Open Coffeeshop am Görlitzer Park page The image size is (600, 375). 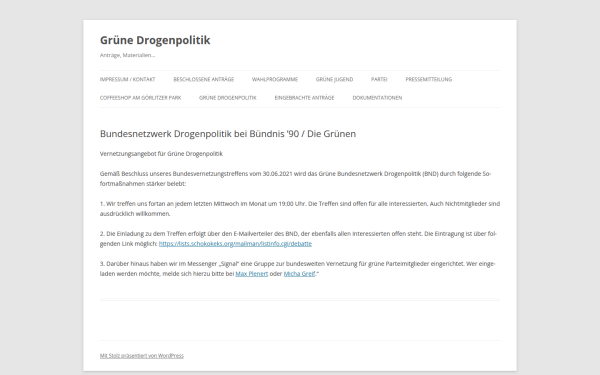(x=140, y=98)
